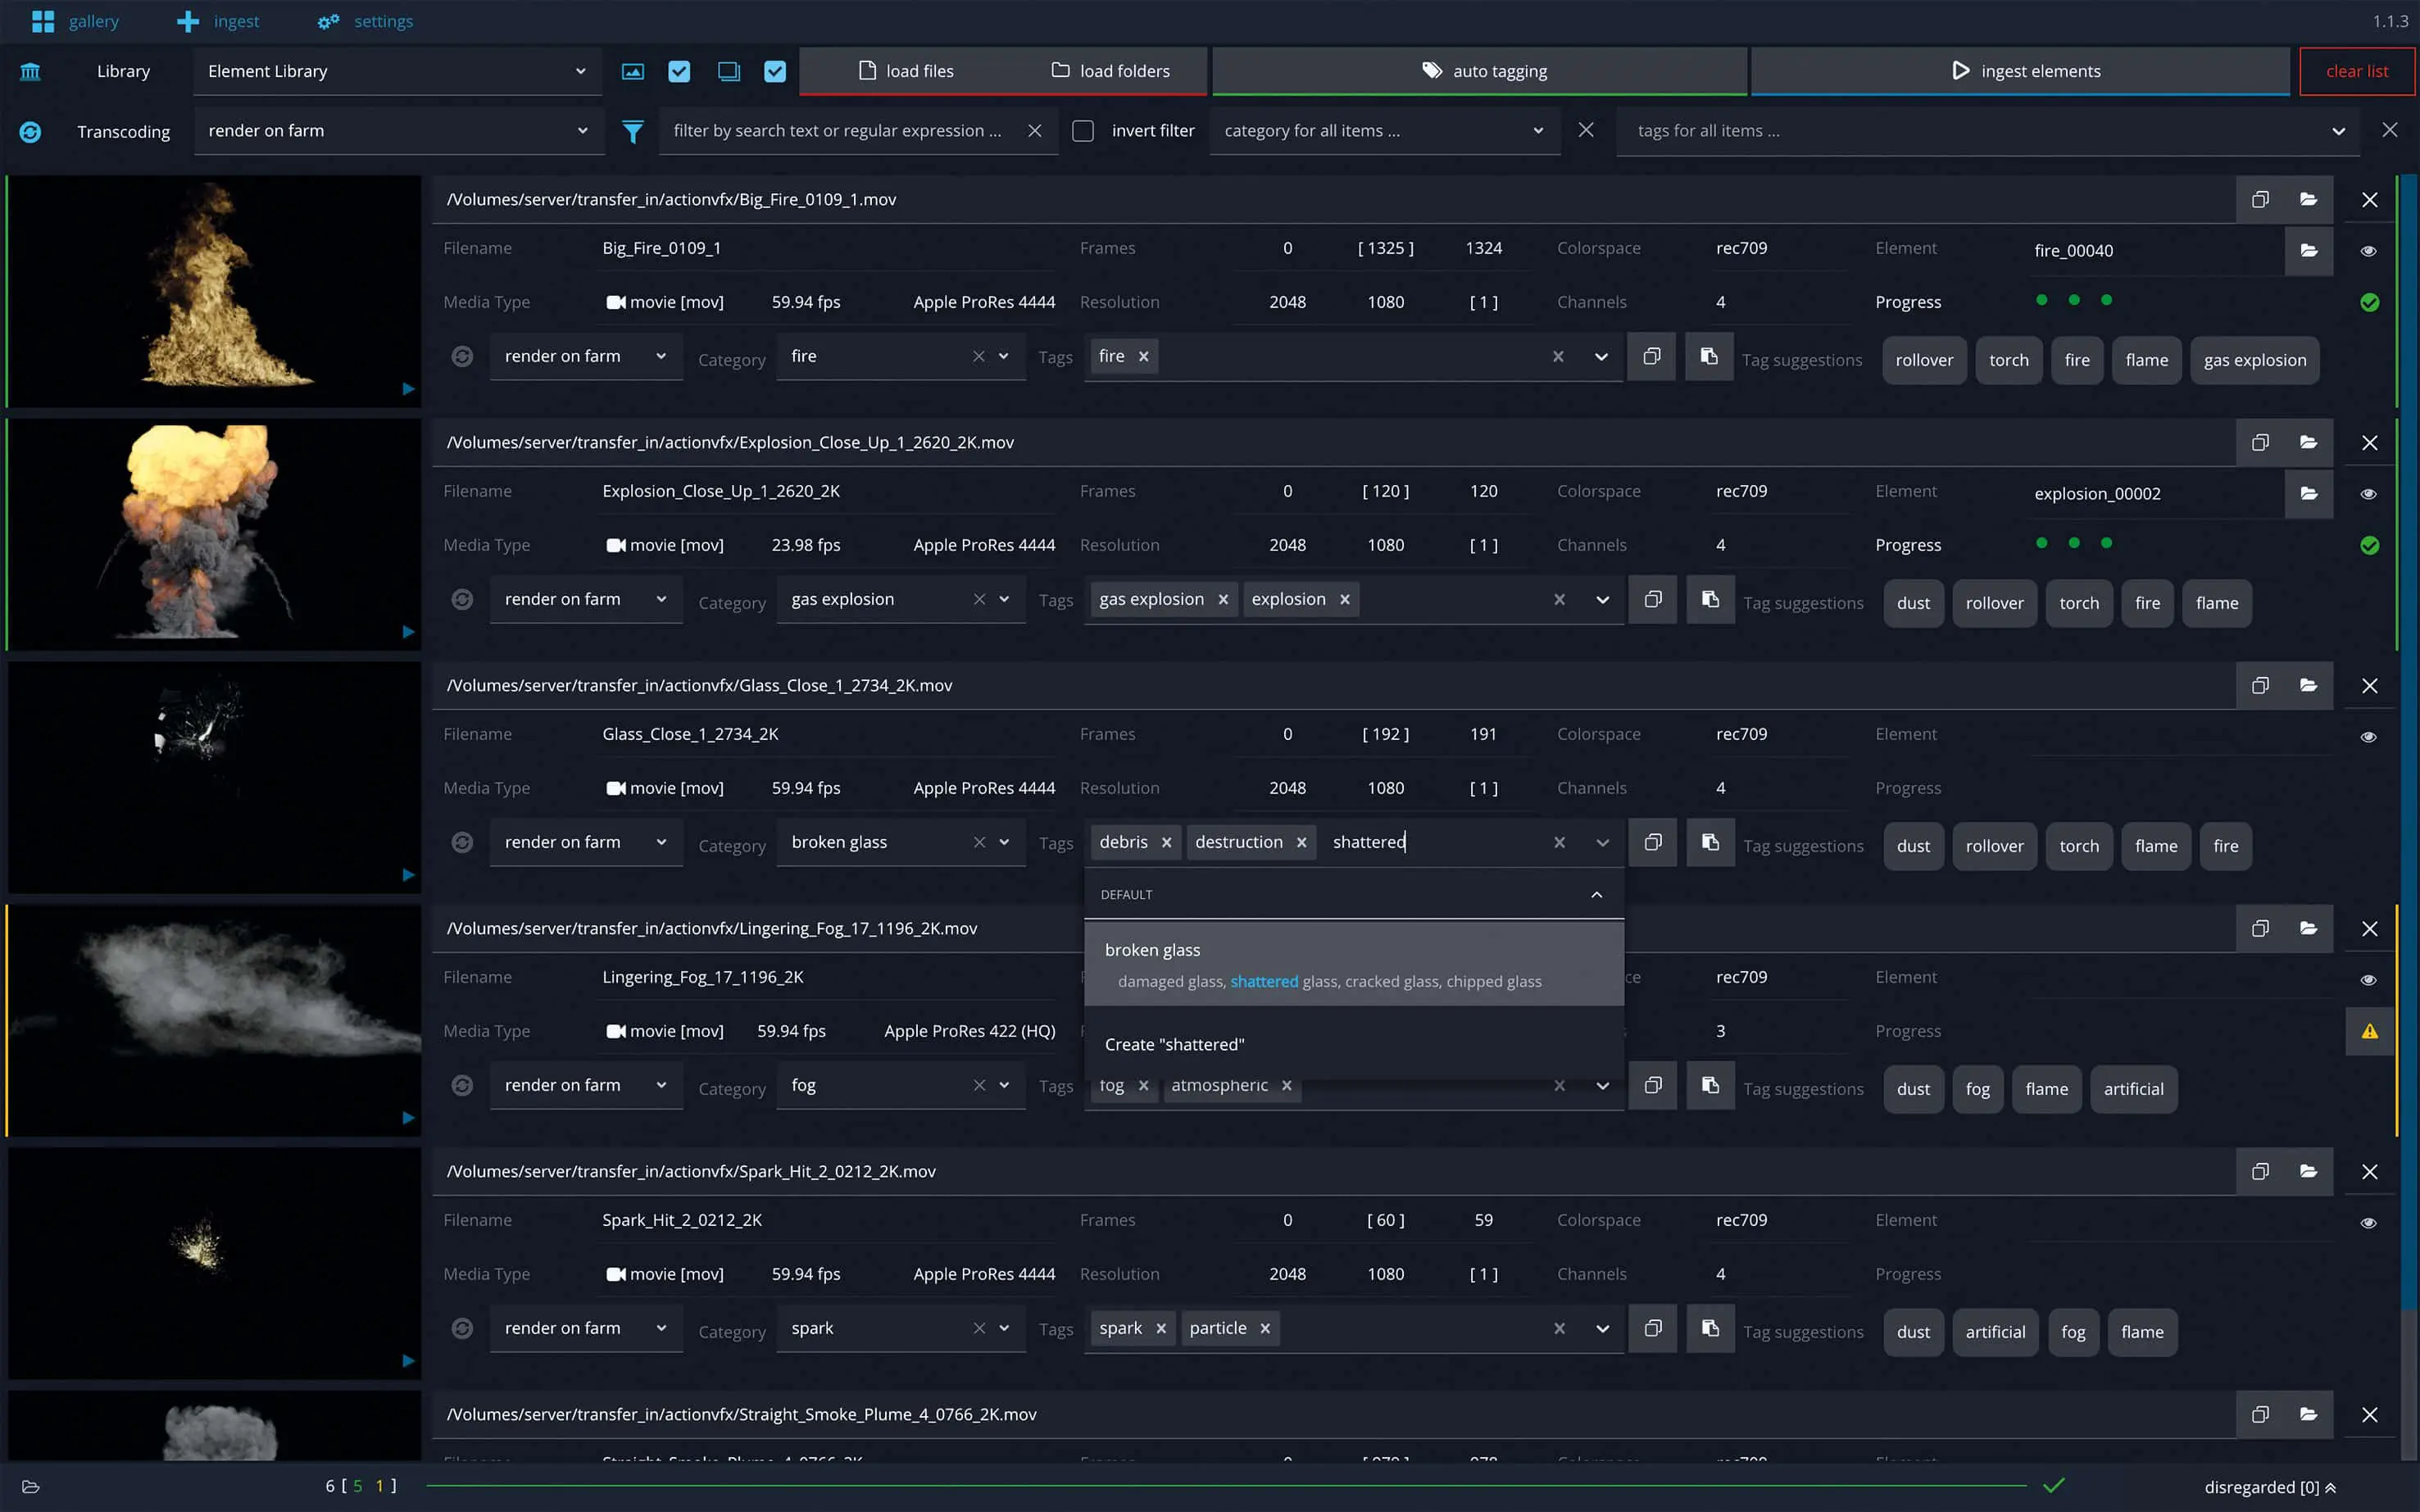Click the filter funnel icon
This screenshot has width=2420, height=1512.
(632, 131)
